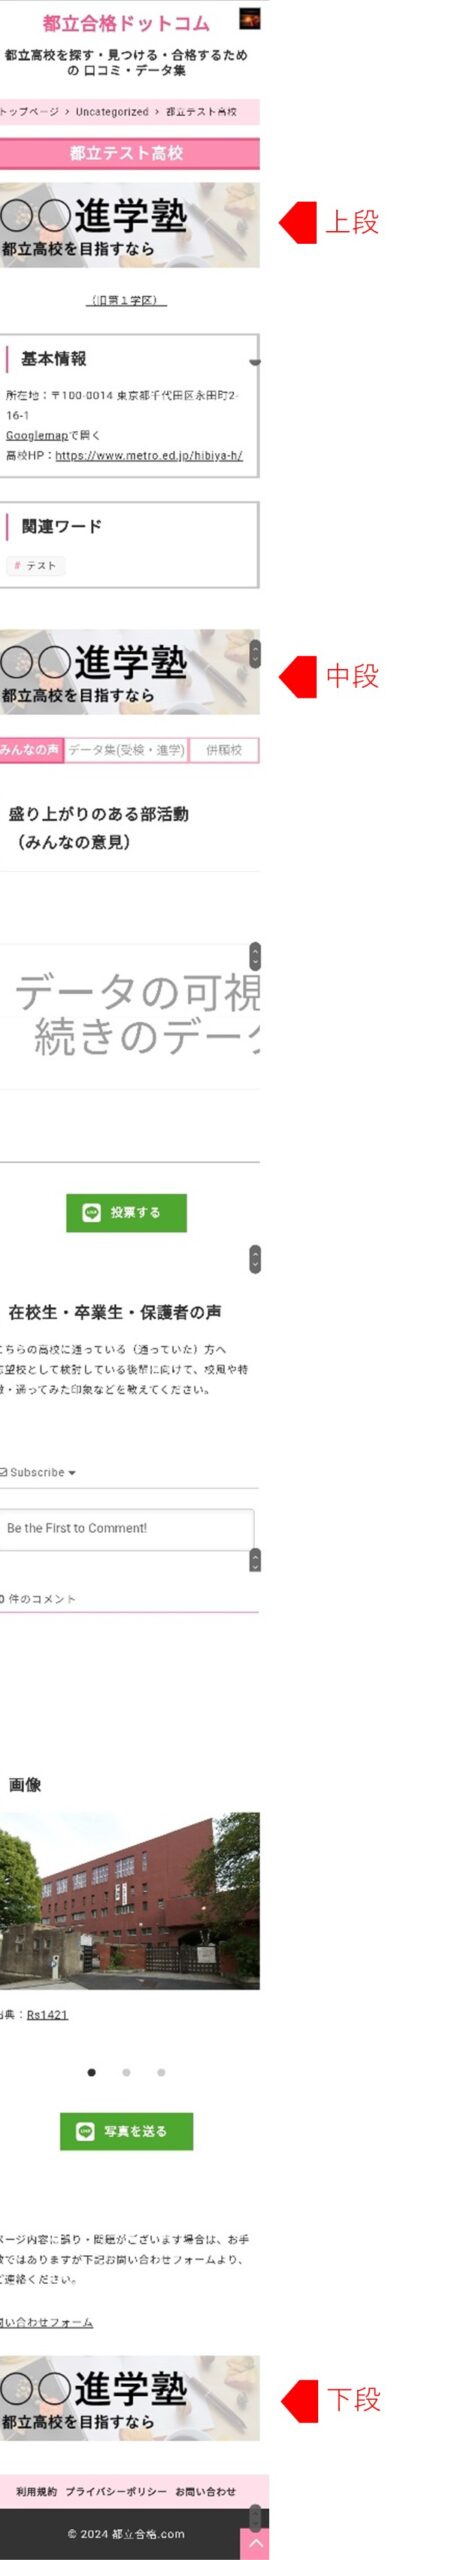
Task: Click the scroll handle below 投票する button
Action: click(255, 1258)
